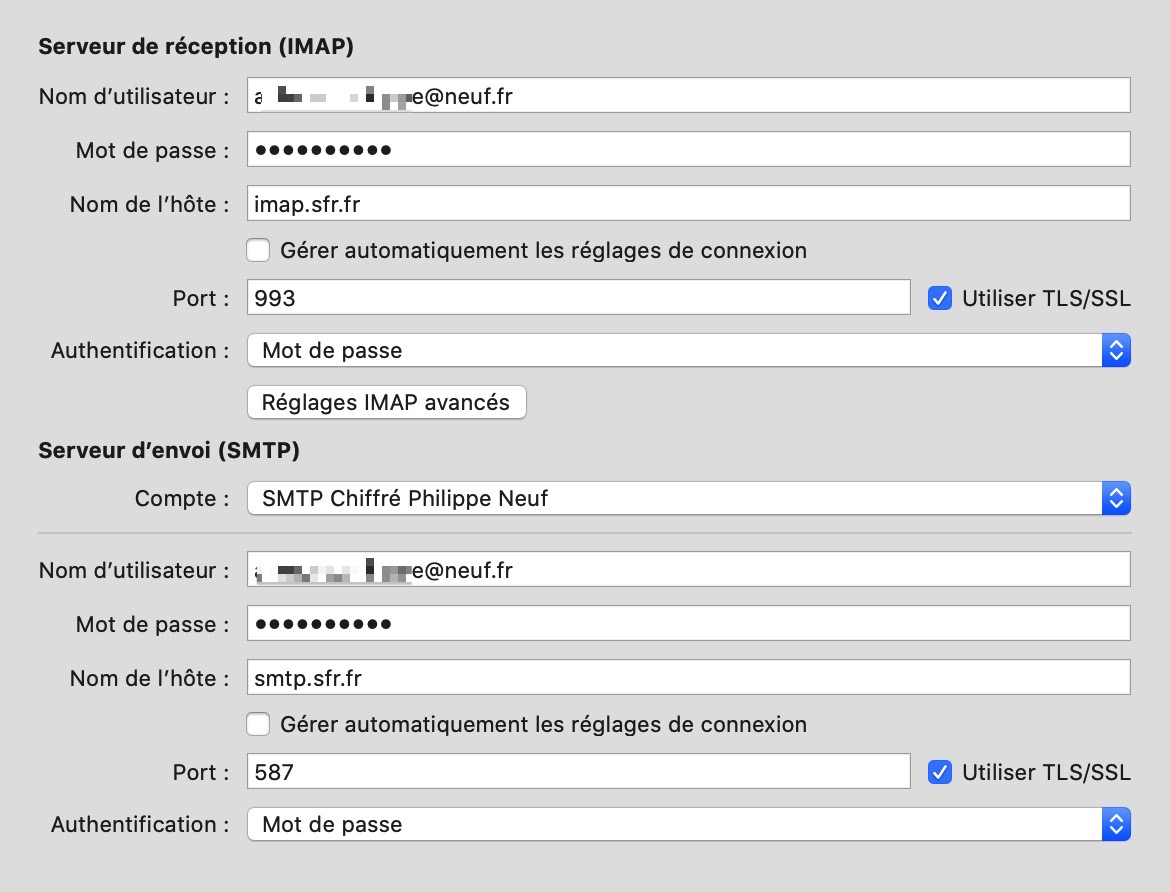The height and width of the screenshot is (892, 1170).
Task: Uncheck Utiliser TLS/SSL for the IMAP server
Action: (940, 297)
